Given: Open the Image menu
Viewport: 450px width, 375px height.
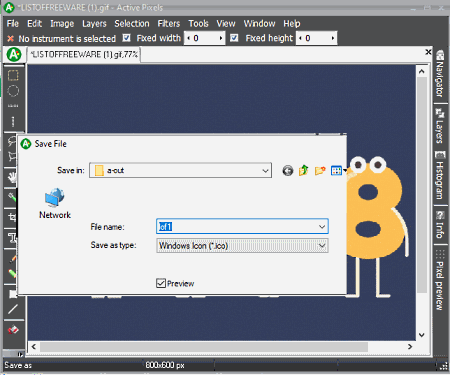Looking at the screenshot, I should click(x=62, y=24).
